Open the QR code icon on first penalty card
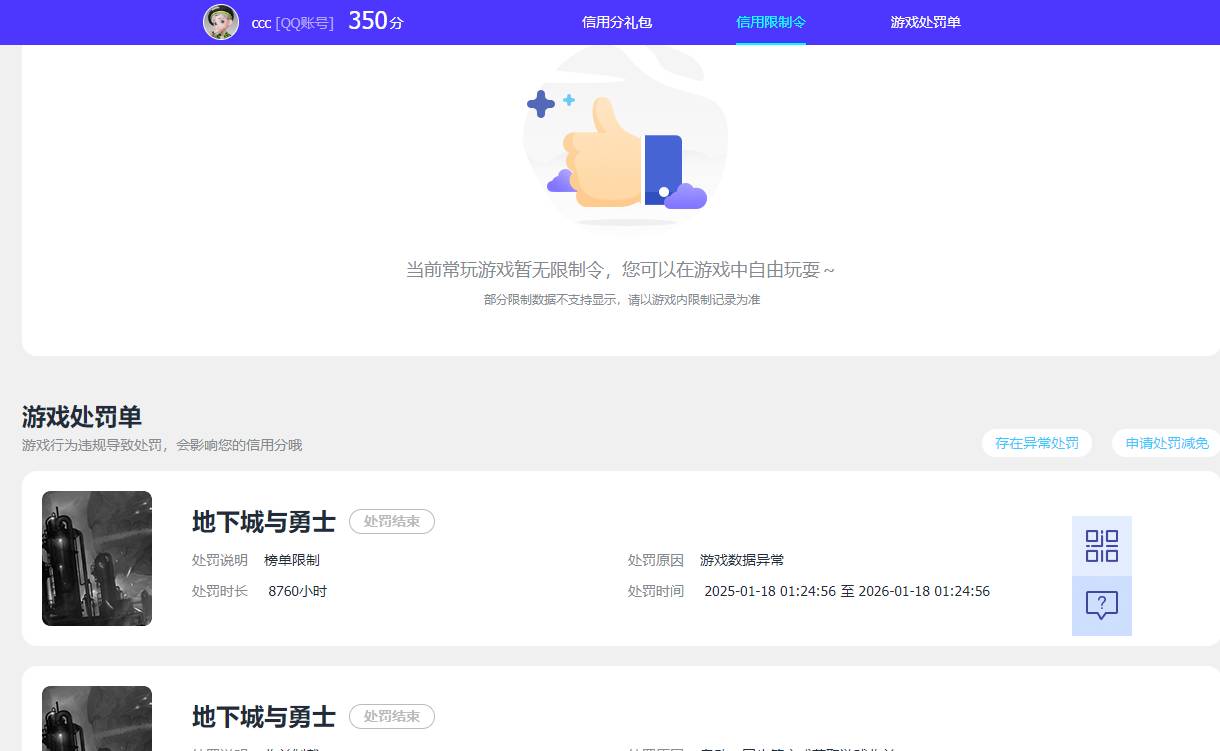1220x751 pixels. pyautogui.click(x=1101, y=546)
